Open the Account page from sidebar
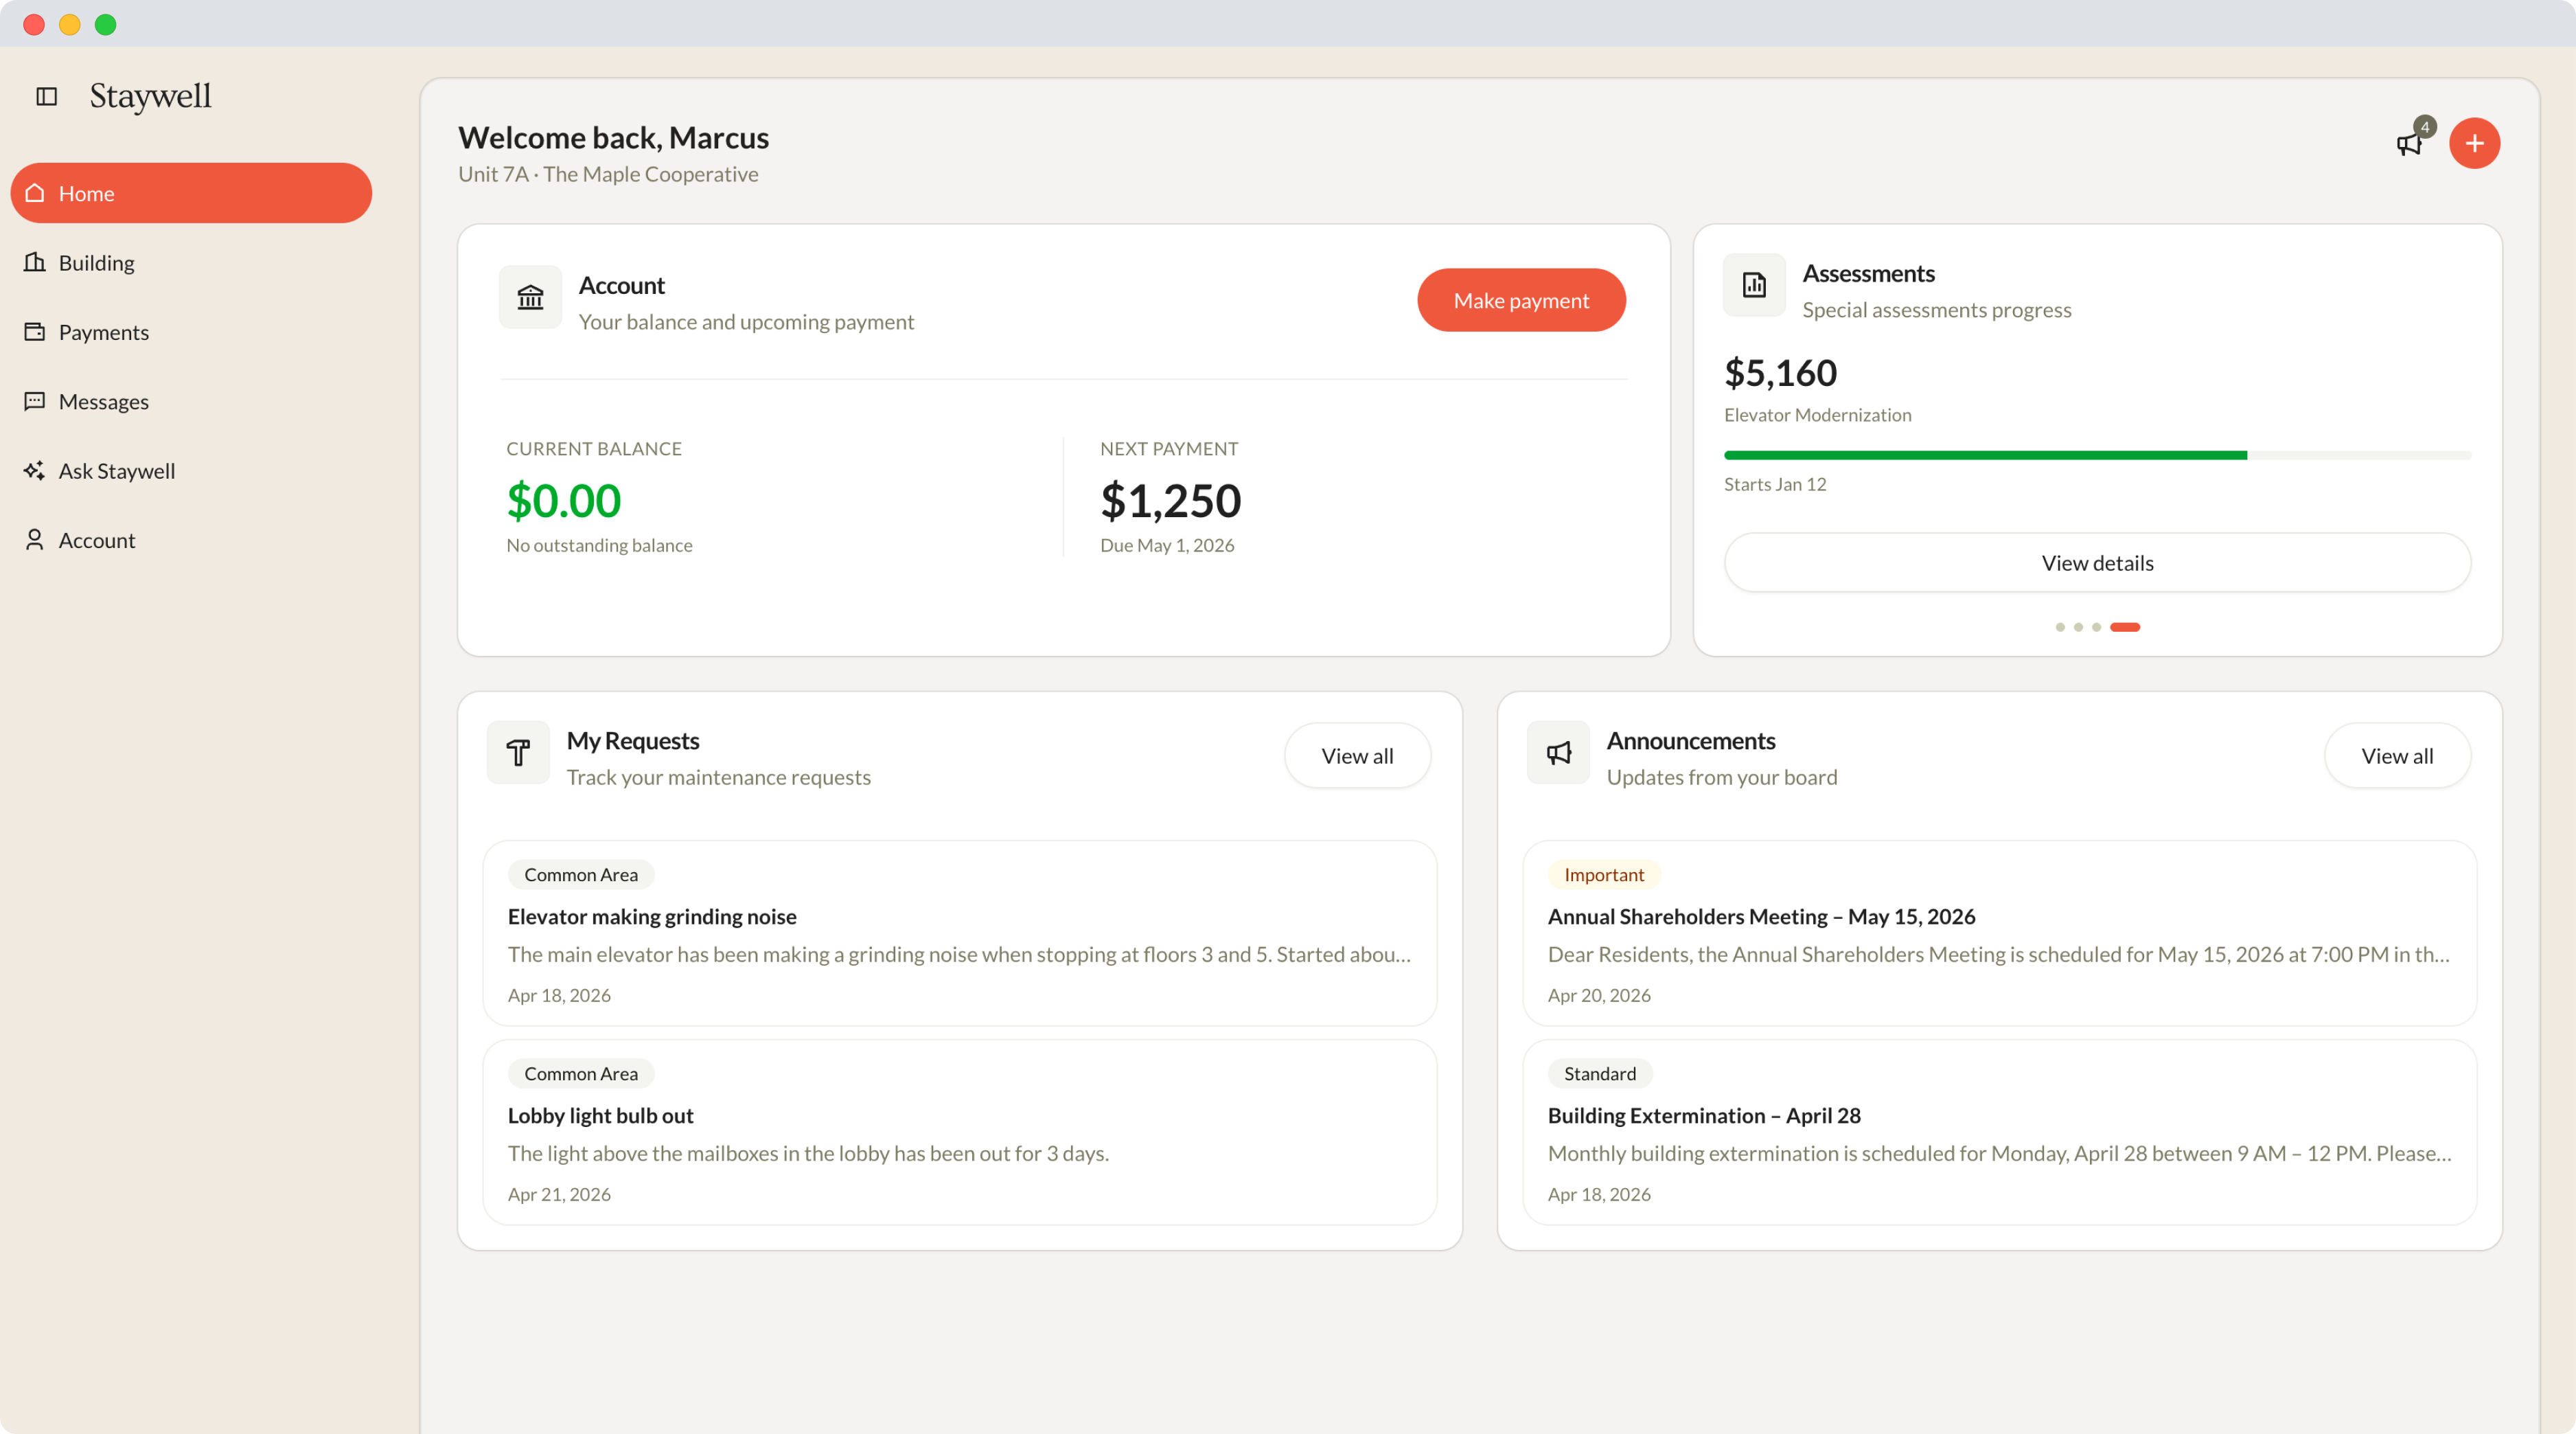The height and width of the screenshot is (1434, 2576). pos(191,540)
